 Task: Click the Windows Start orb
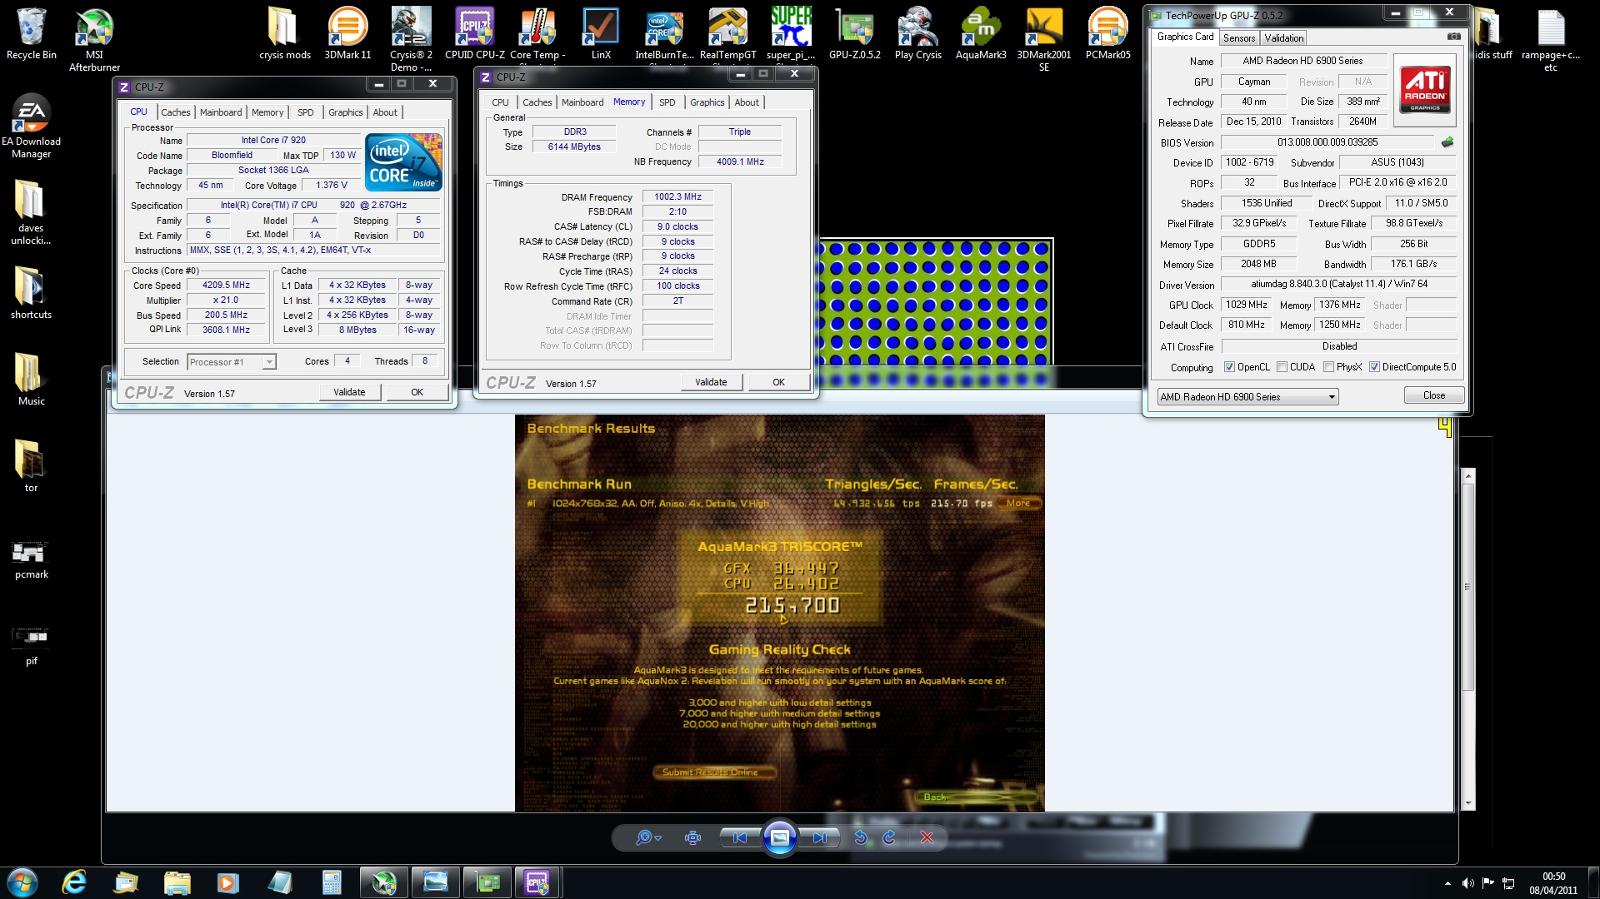click(x=22, y=882)
